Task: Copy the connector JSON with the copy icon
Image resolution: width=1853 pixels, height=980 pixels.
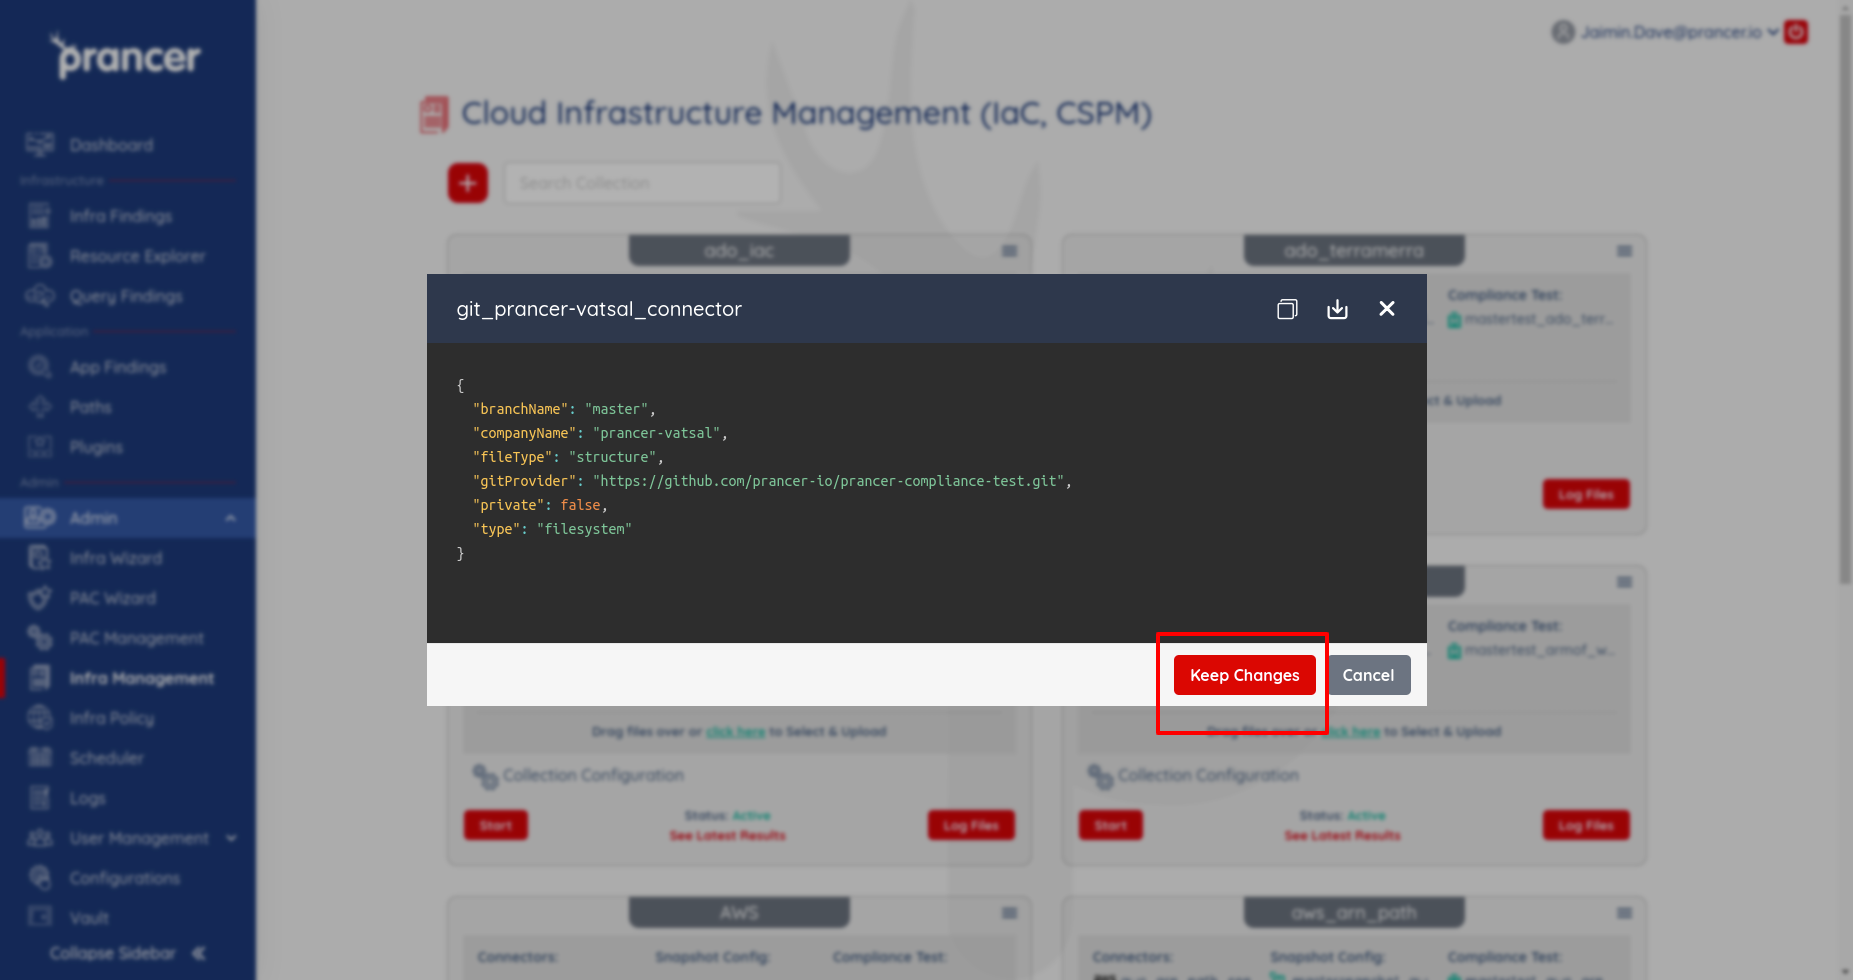Action: (1287, 309)
